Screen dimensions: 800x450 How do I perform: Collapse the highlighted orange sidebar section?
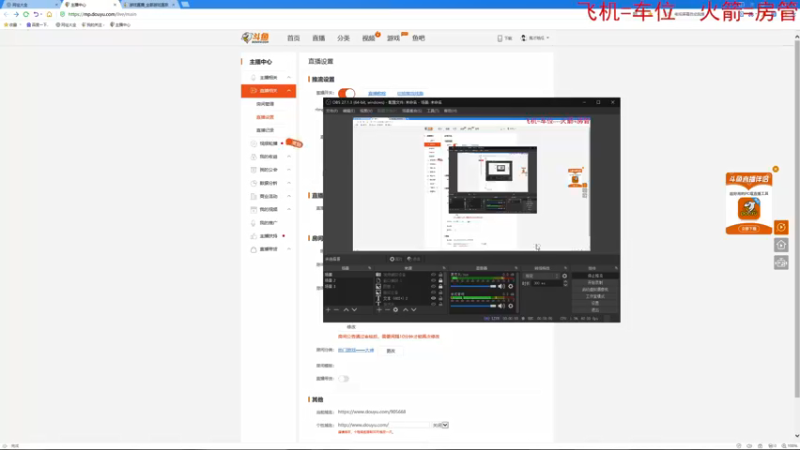point(289,91)
